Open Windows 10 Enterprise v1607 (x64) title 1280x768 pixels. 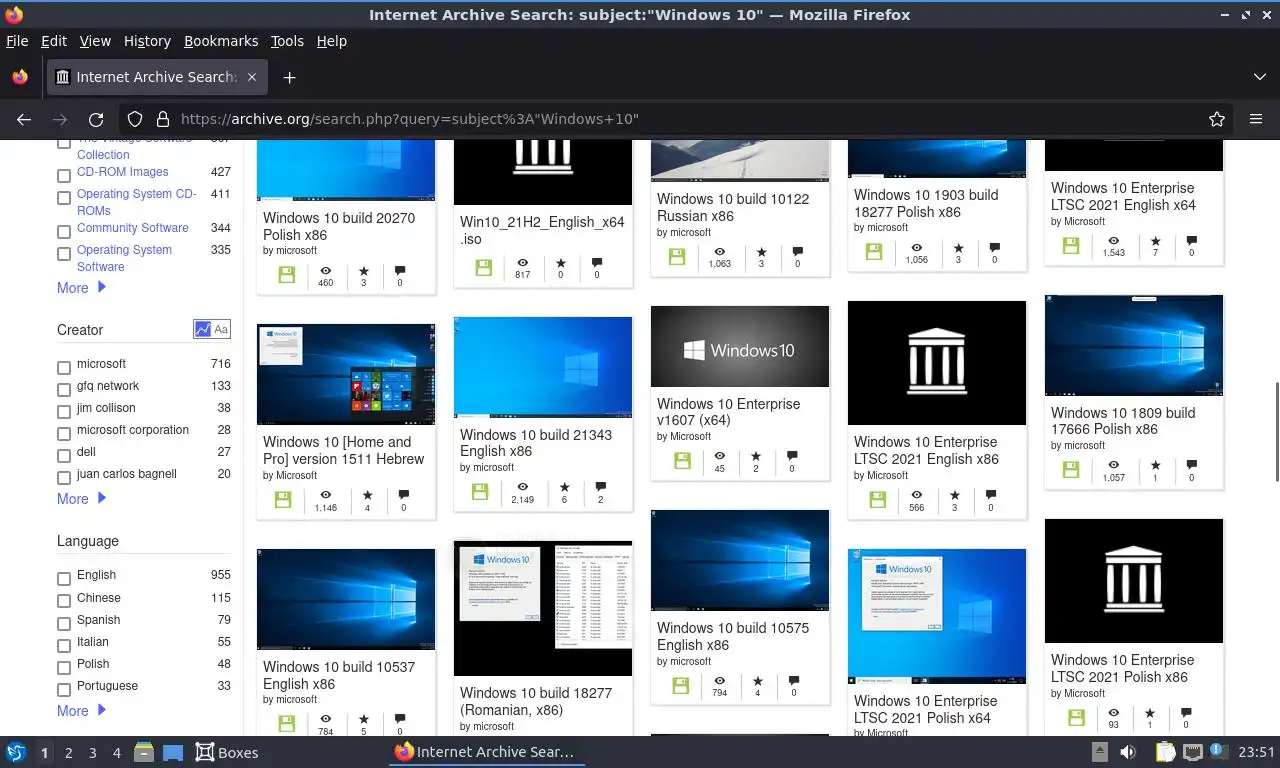(x=729, y=412)
